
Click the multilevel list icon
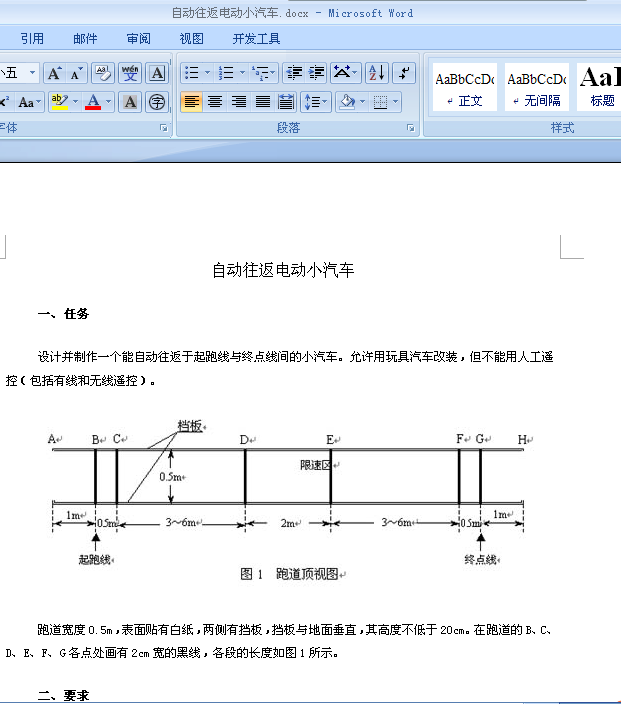coord(260,73)
